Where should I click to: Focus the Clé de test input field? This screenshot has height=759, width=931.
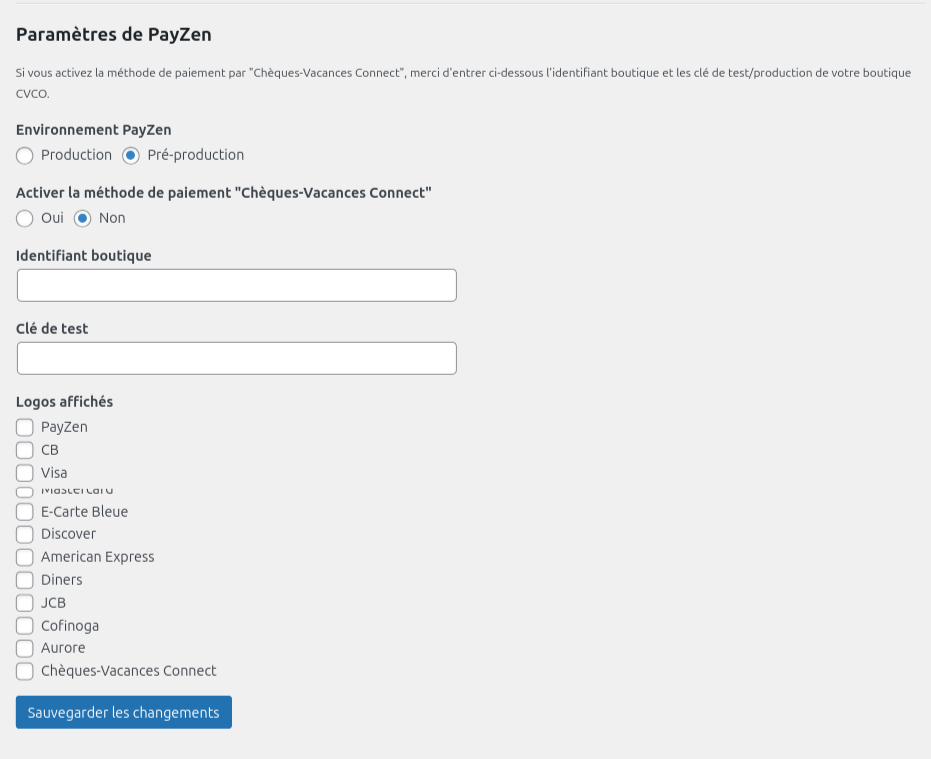coord(236,358)
